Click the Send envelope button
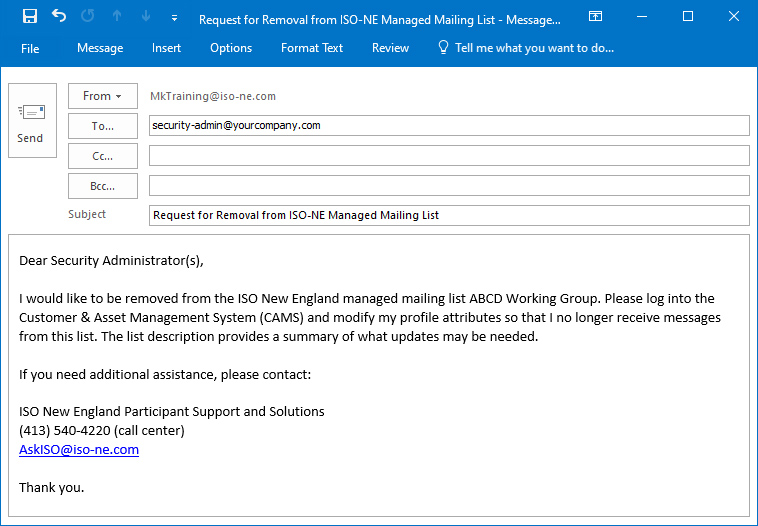The image size is (758, 526). click(31, 120)
